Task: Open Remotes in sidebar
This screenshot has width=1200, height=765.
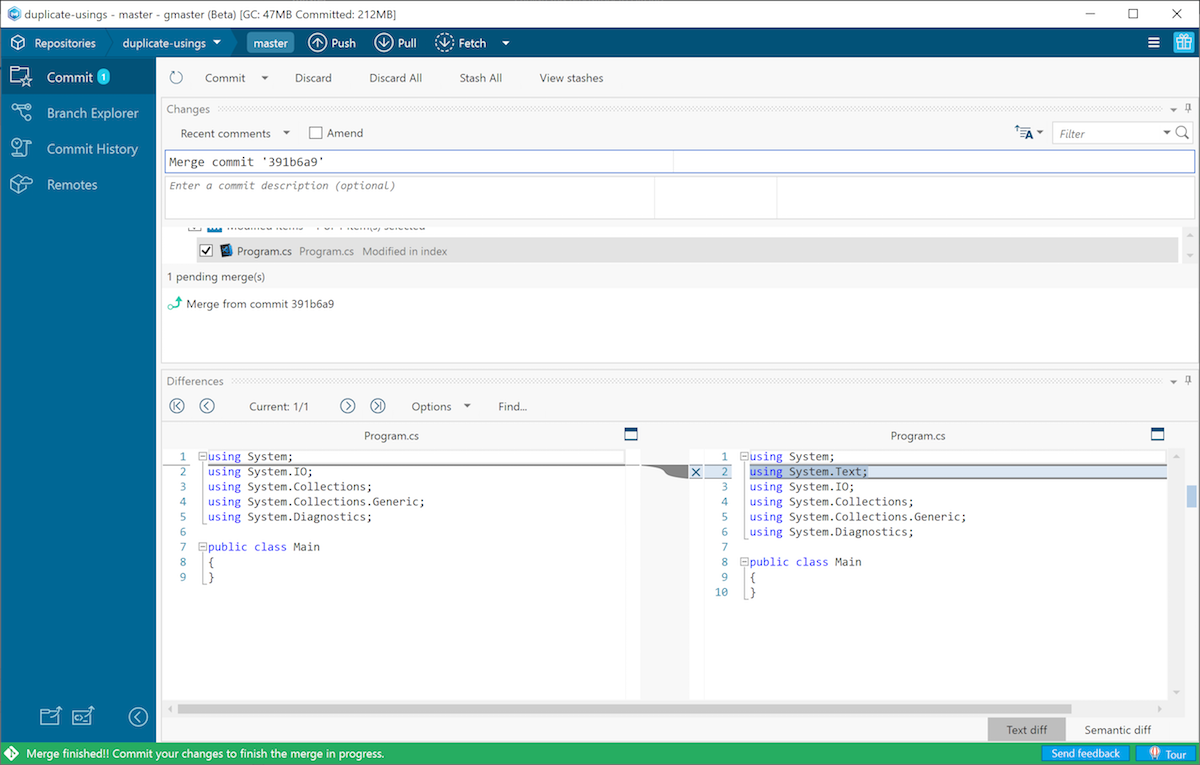Action: click(x=78, y=185)
